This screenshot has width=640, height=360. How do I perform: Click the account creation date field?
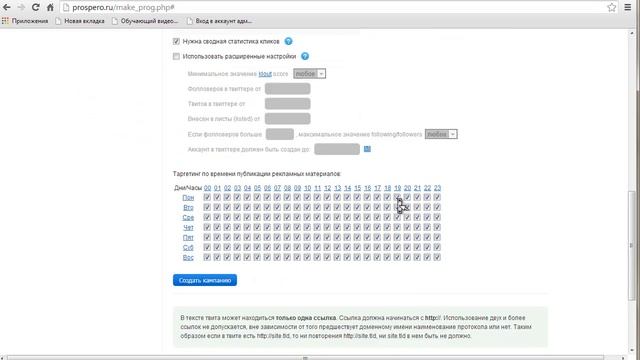coord(337,149)
